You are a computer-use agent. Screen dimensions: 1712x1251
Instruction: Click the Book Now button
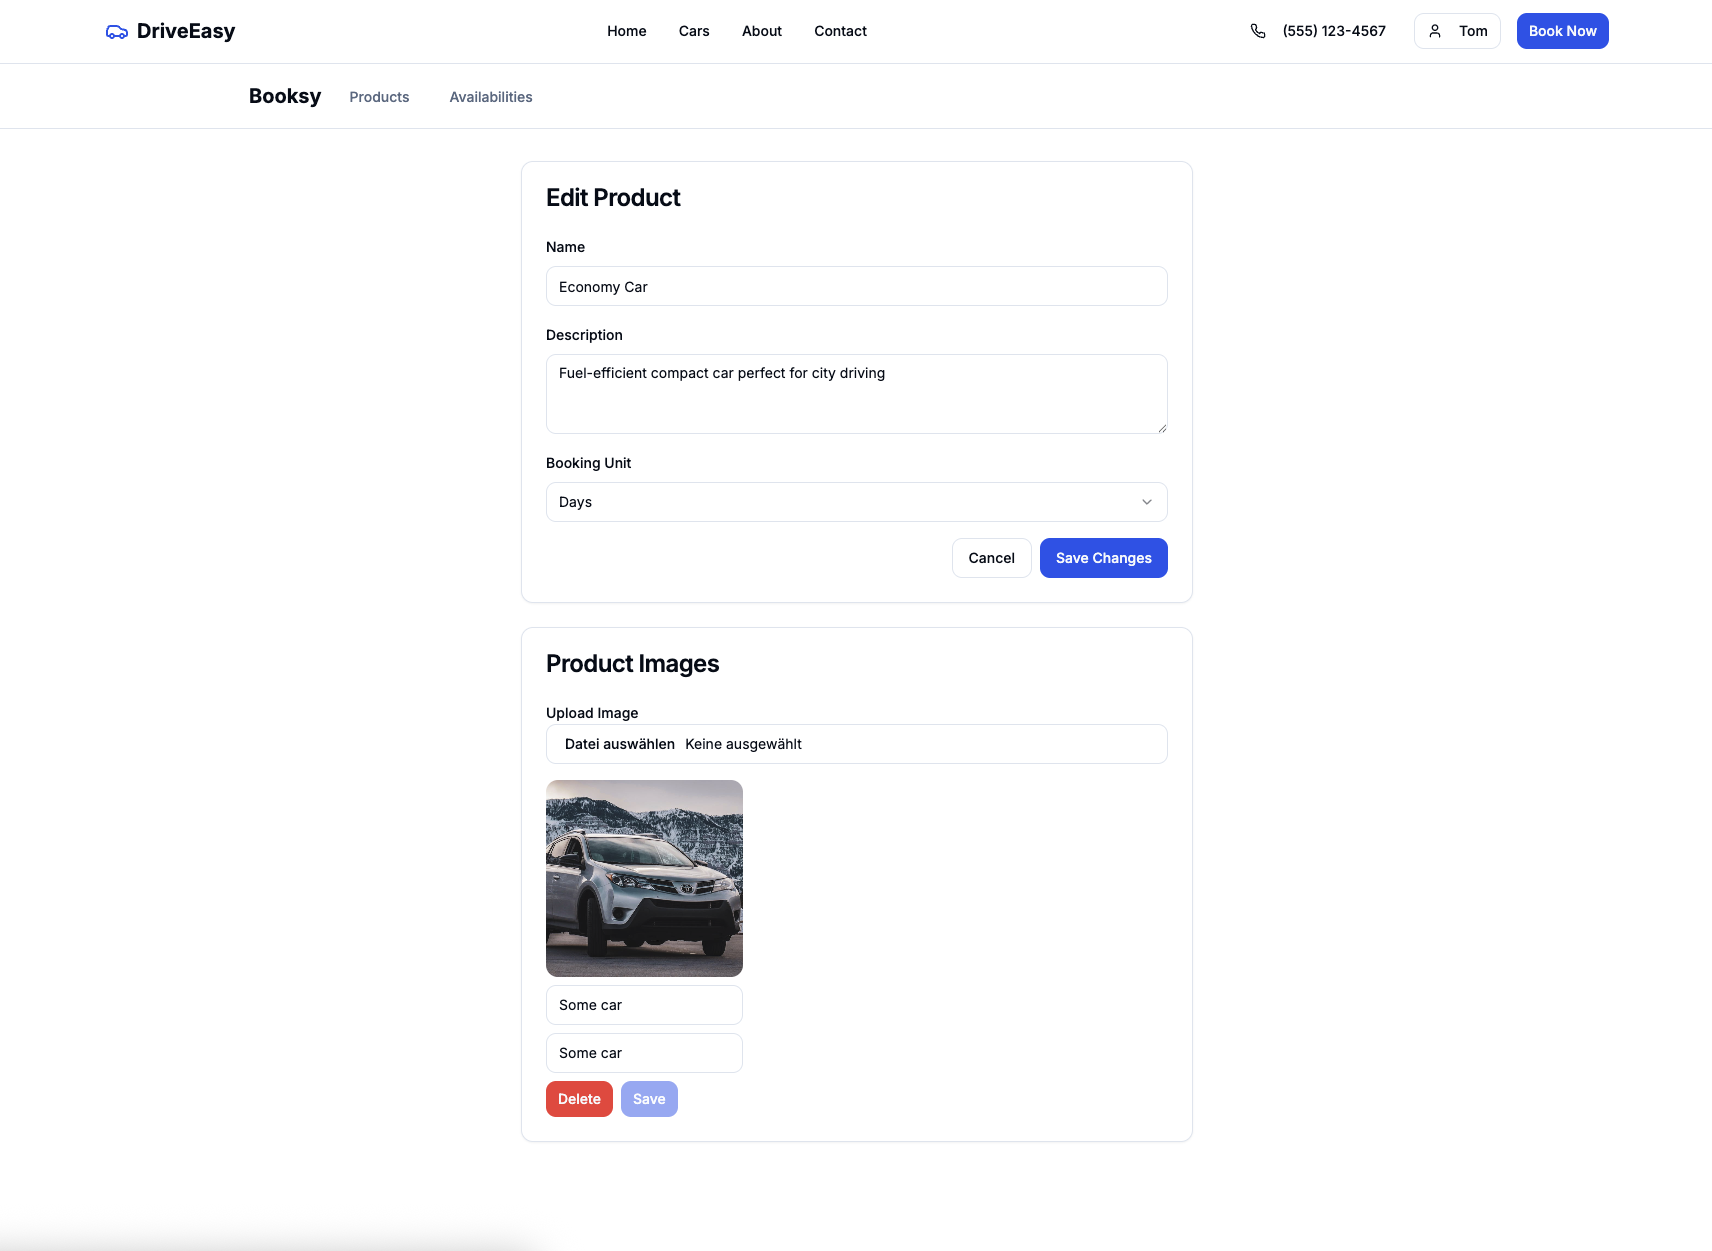pos(1563,31)
